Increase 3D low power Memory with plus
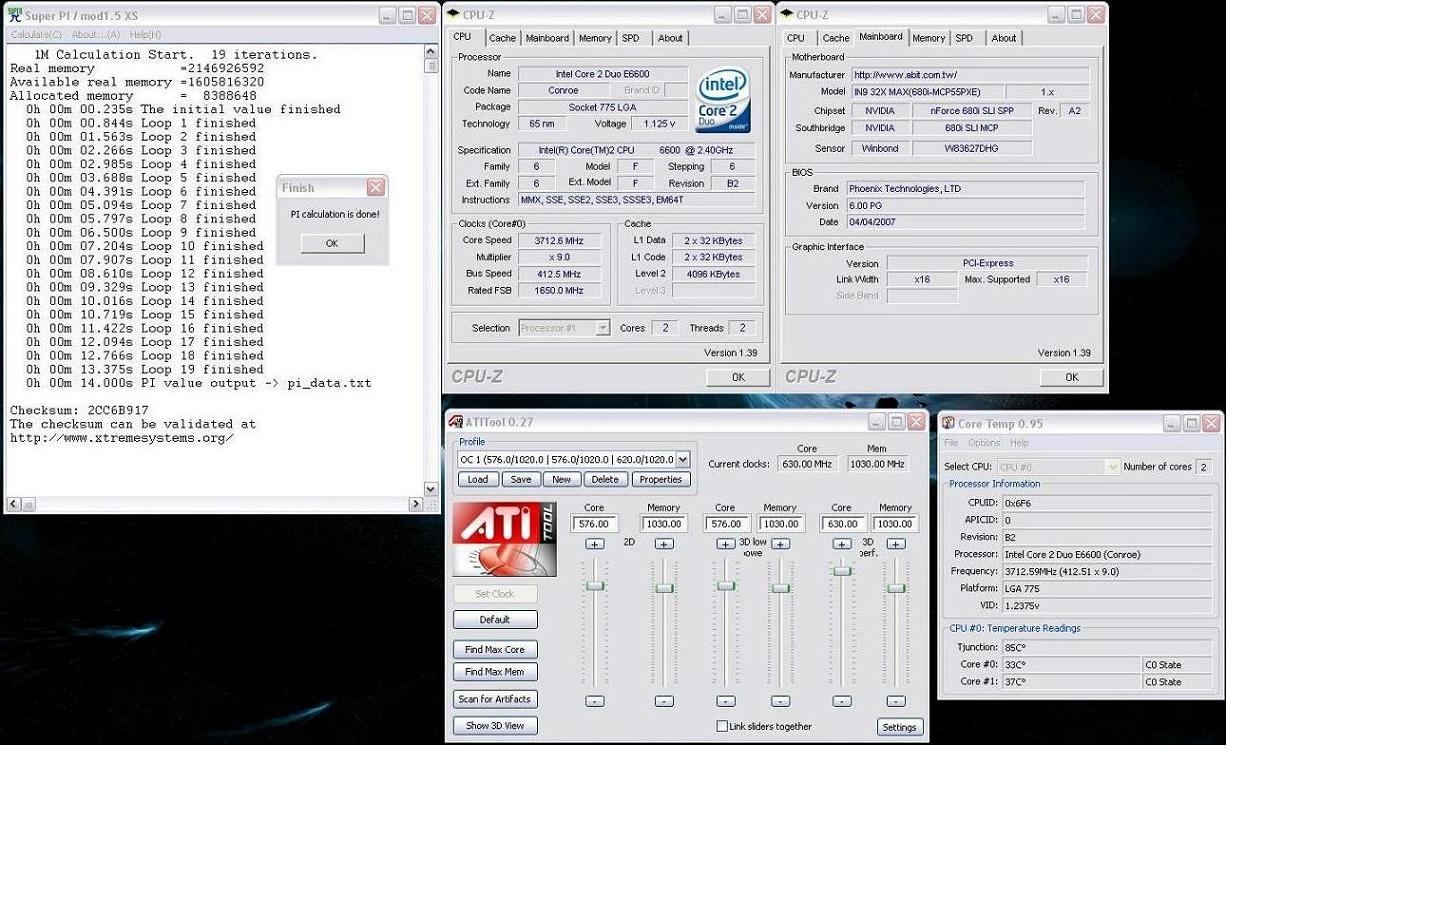The height and width of the screenshot is (898, 1437). (x=780, y=544)
